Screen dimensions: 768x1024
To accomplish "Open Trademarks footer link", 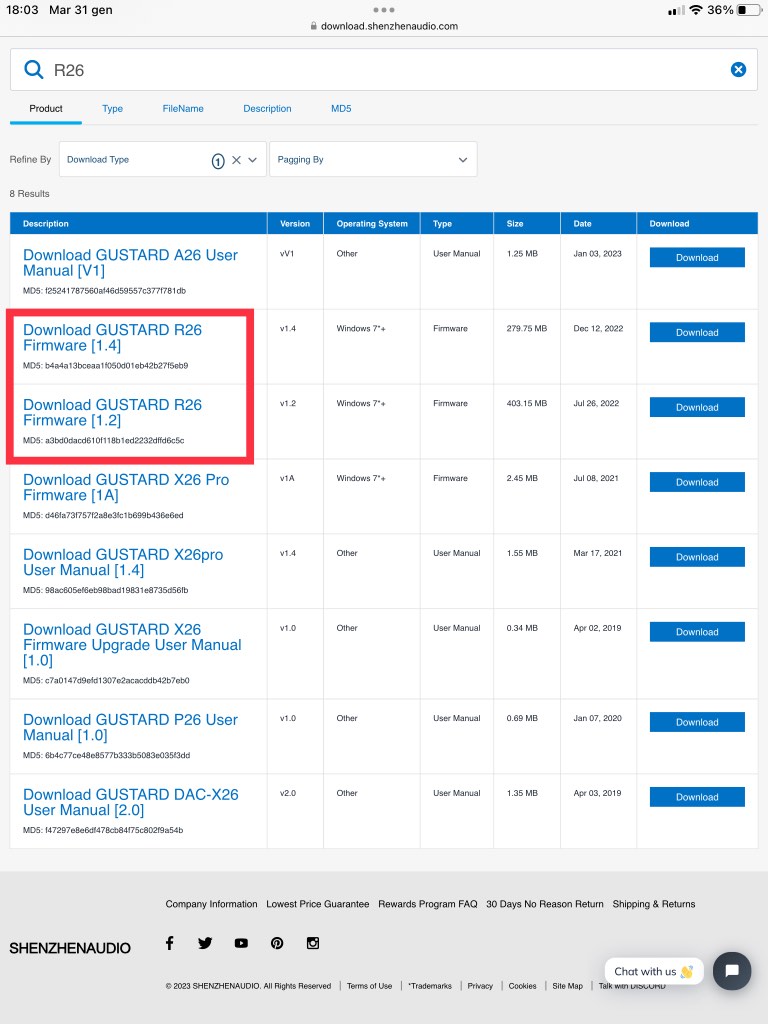I will click(x=430, y=985).
